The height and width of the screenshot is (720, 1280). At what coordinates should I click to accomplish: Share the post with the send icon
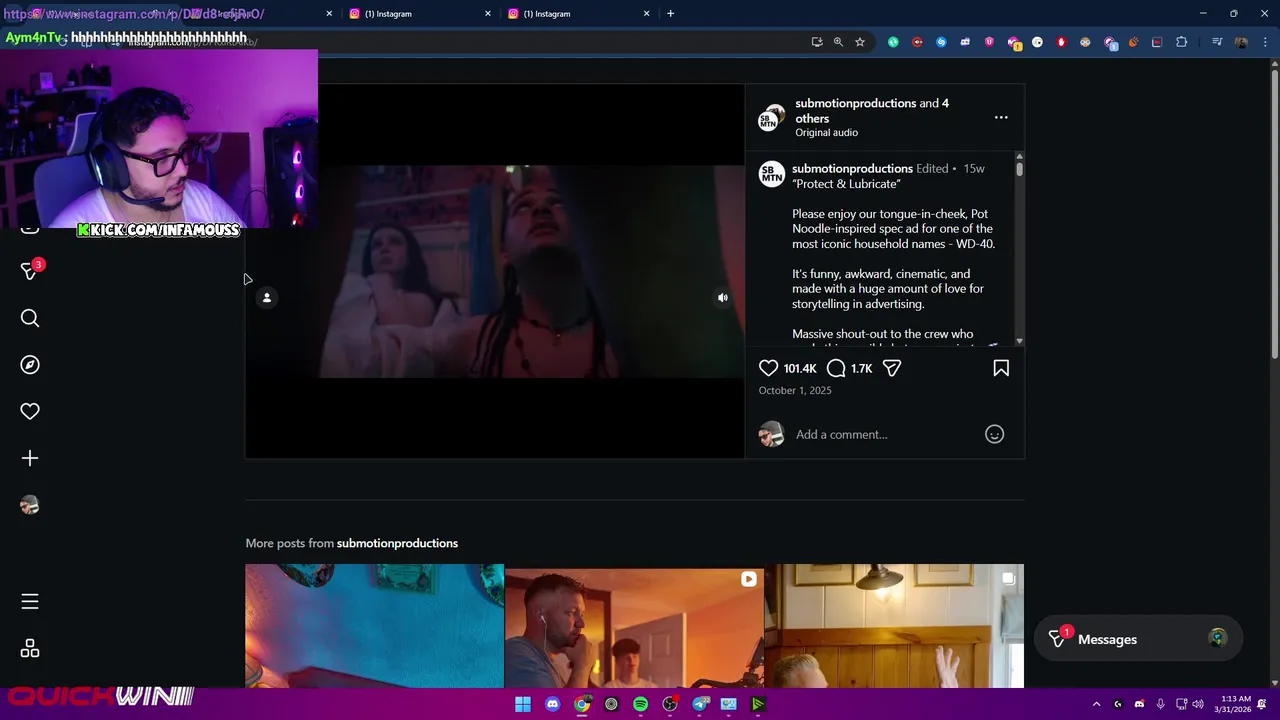tap(892, 368)
